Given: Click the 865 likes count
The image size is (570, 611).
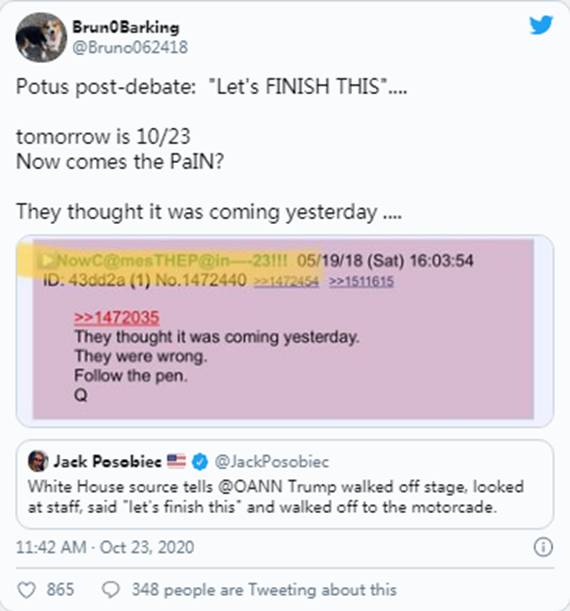Looking at the screenshot, I should (x=60, y=589).
